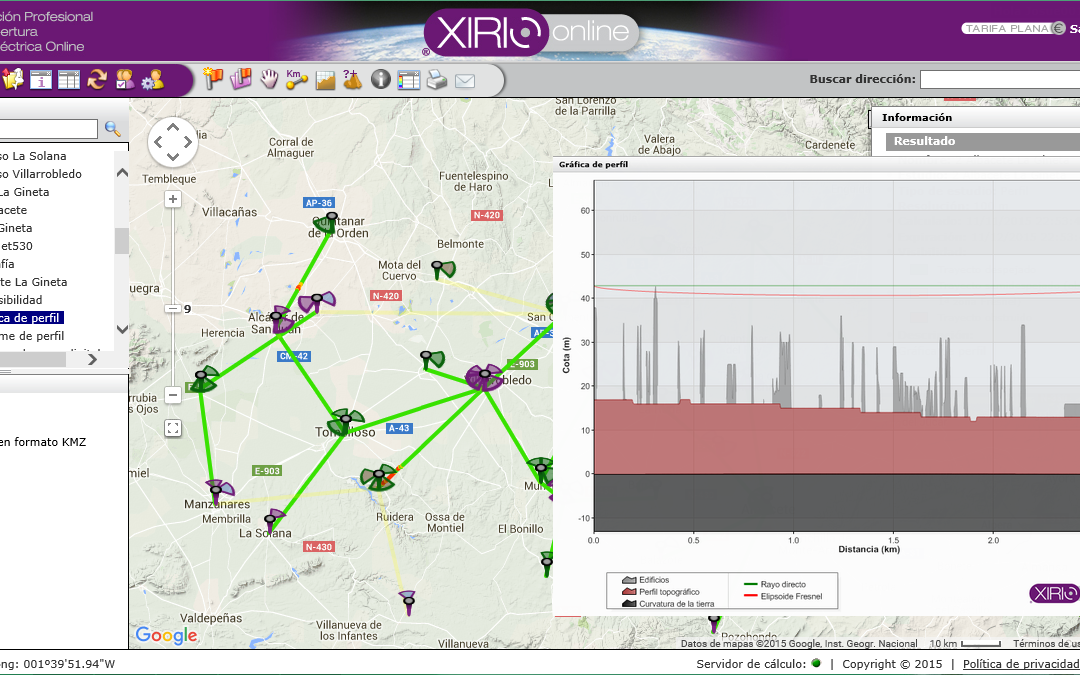The width and height of the screenshot is (1080, 675).
Task: Click the station marker at Quintanar de la Orden
Action: coord(331,217)
